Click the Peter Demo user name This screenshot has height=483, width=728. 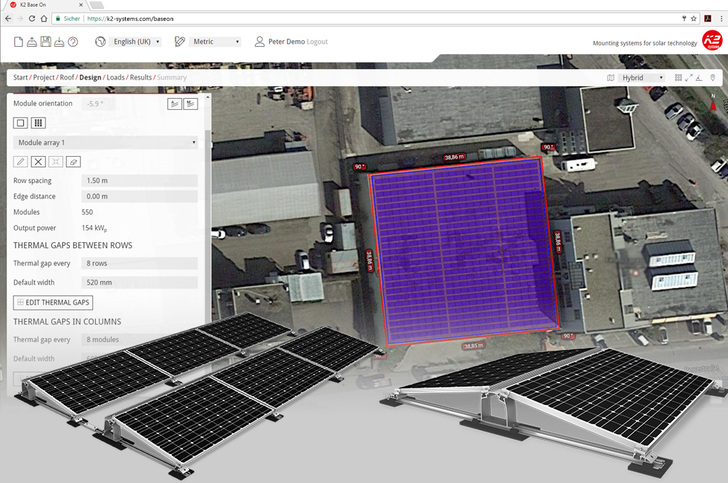point(286,42)
